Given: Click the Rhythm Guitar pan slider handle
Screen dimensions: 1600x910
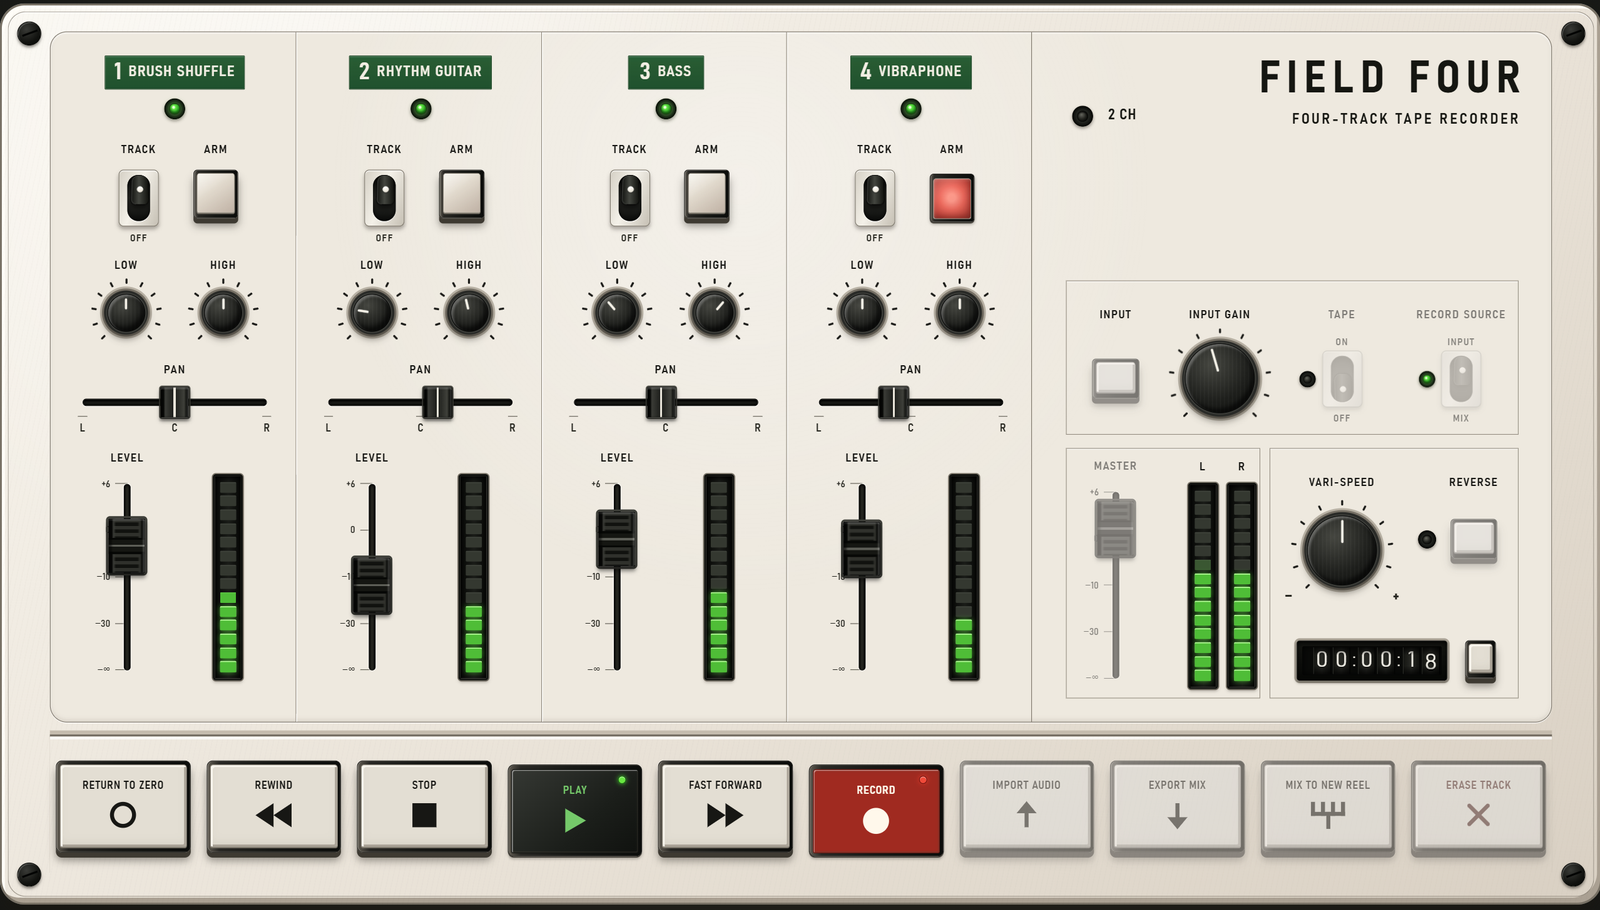Looking at the screenshot, I should click(x=437, y=402).
